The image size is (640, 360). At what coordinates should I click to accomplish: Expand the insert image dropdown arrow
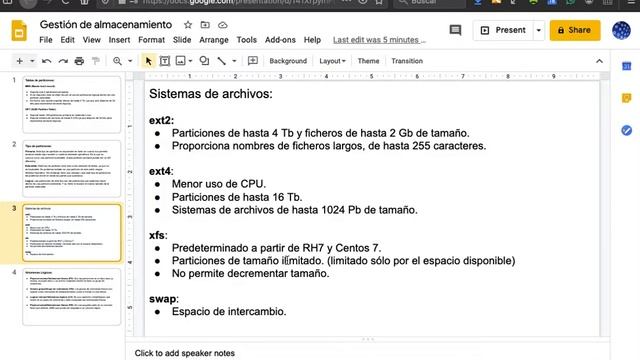(190, 61)
